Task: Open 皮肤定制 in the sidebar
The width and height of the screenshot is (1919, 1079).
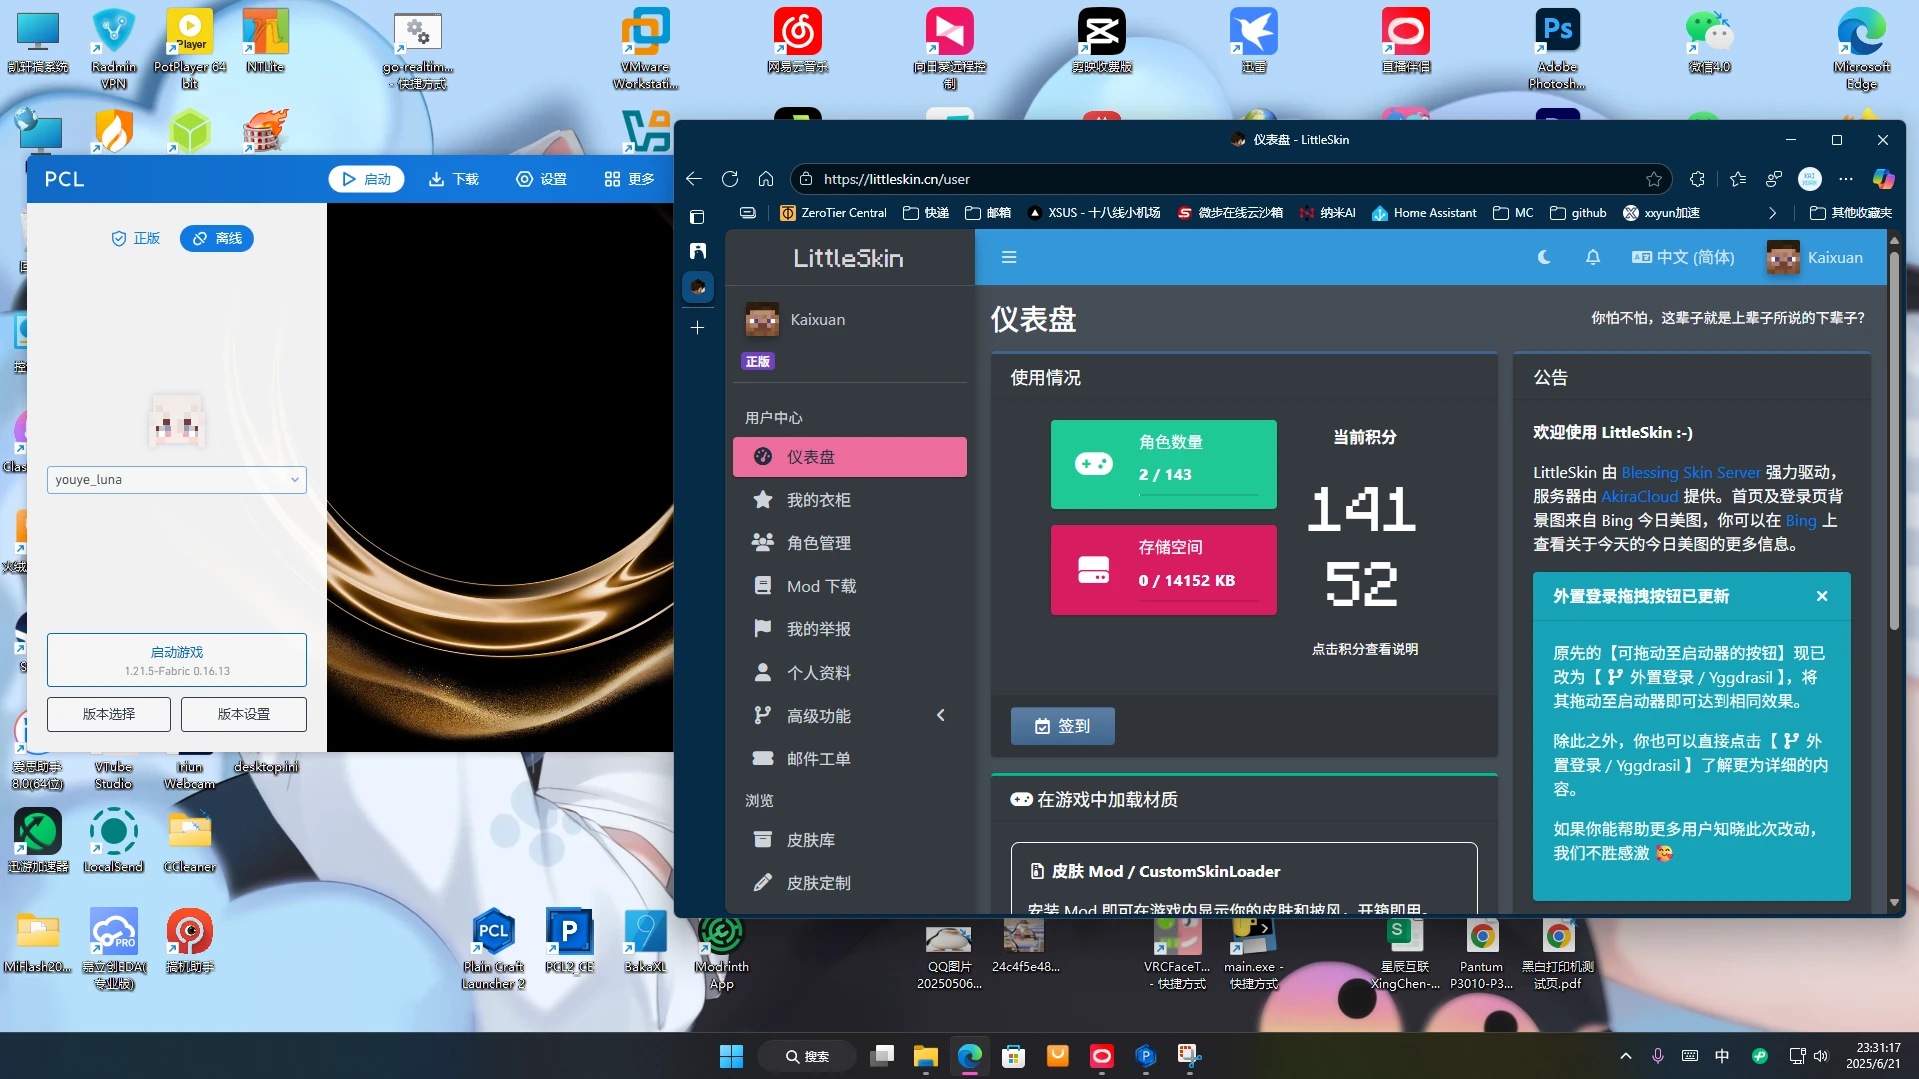Action: [x=849, y=882]
